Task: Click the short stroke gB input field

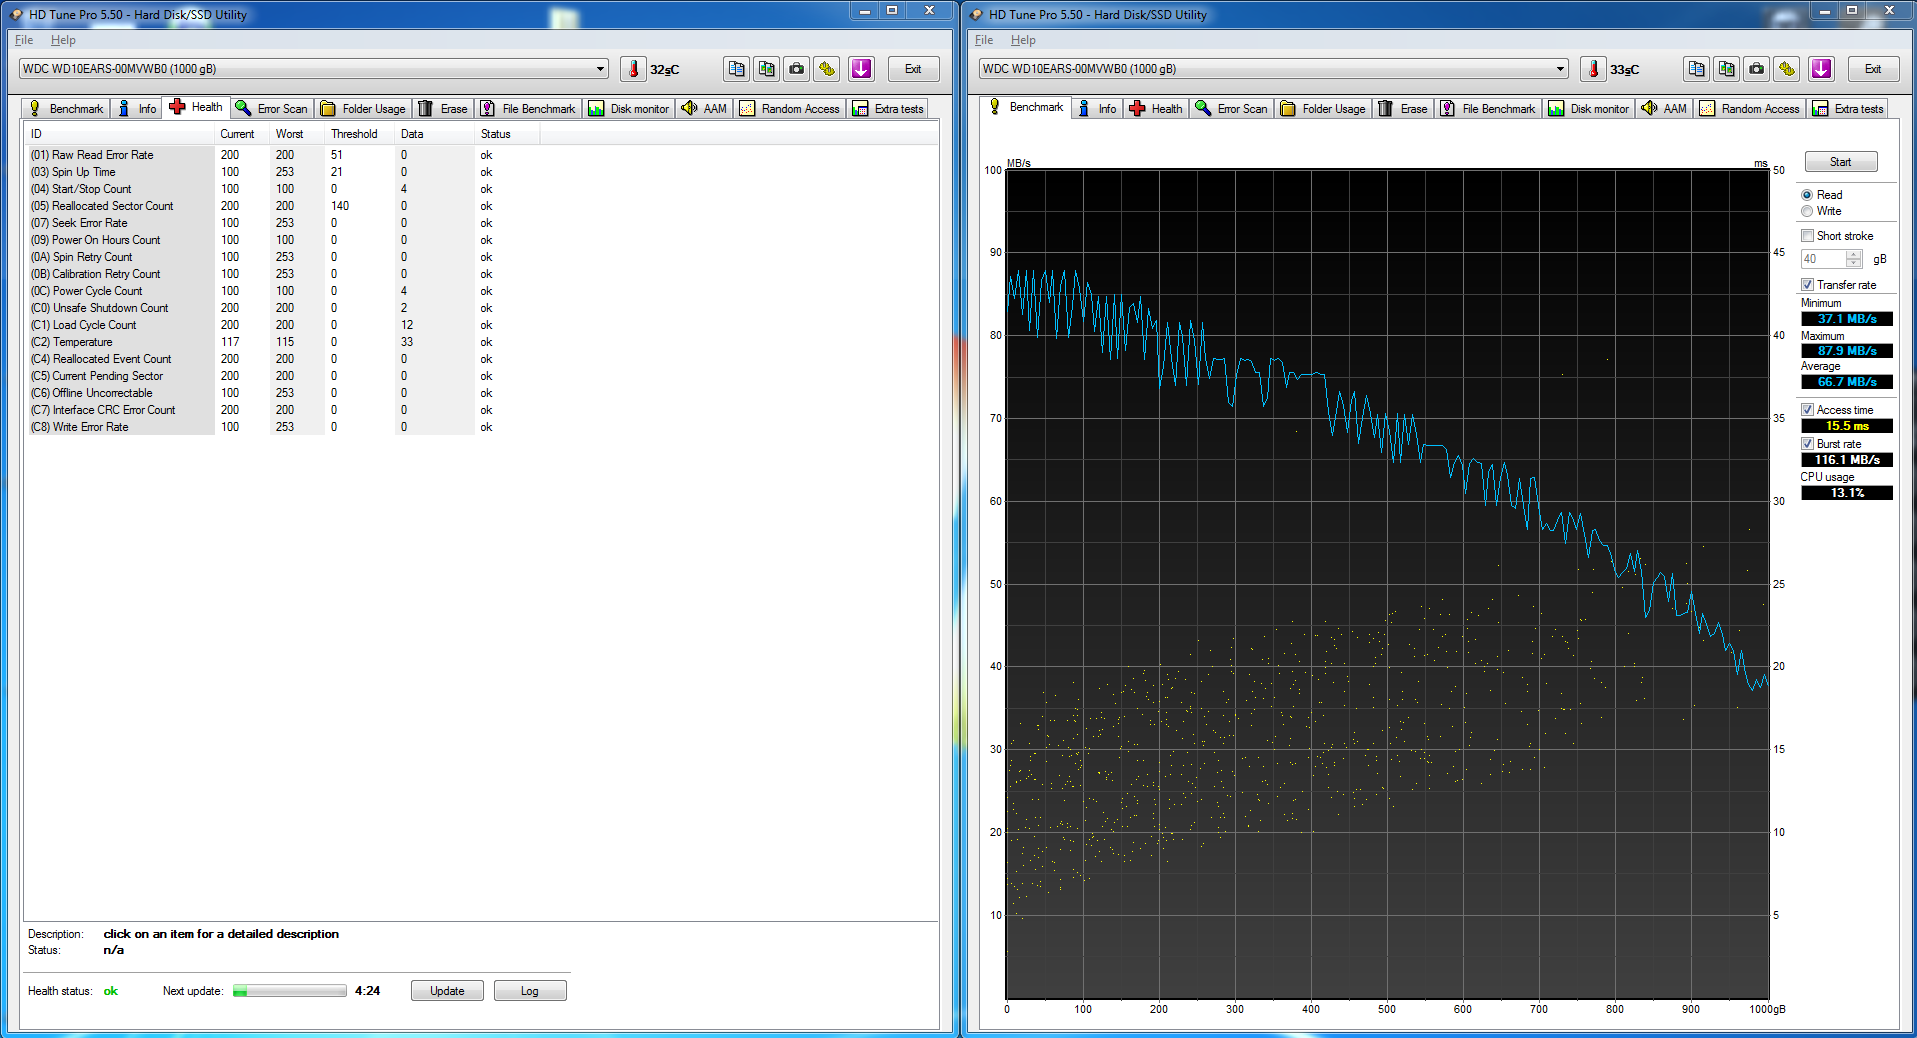Action: click(x=1823, y=259)
